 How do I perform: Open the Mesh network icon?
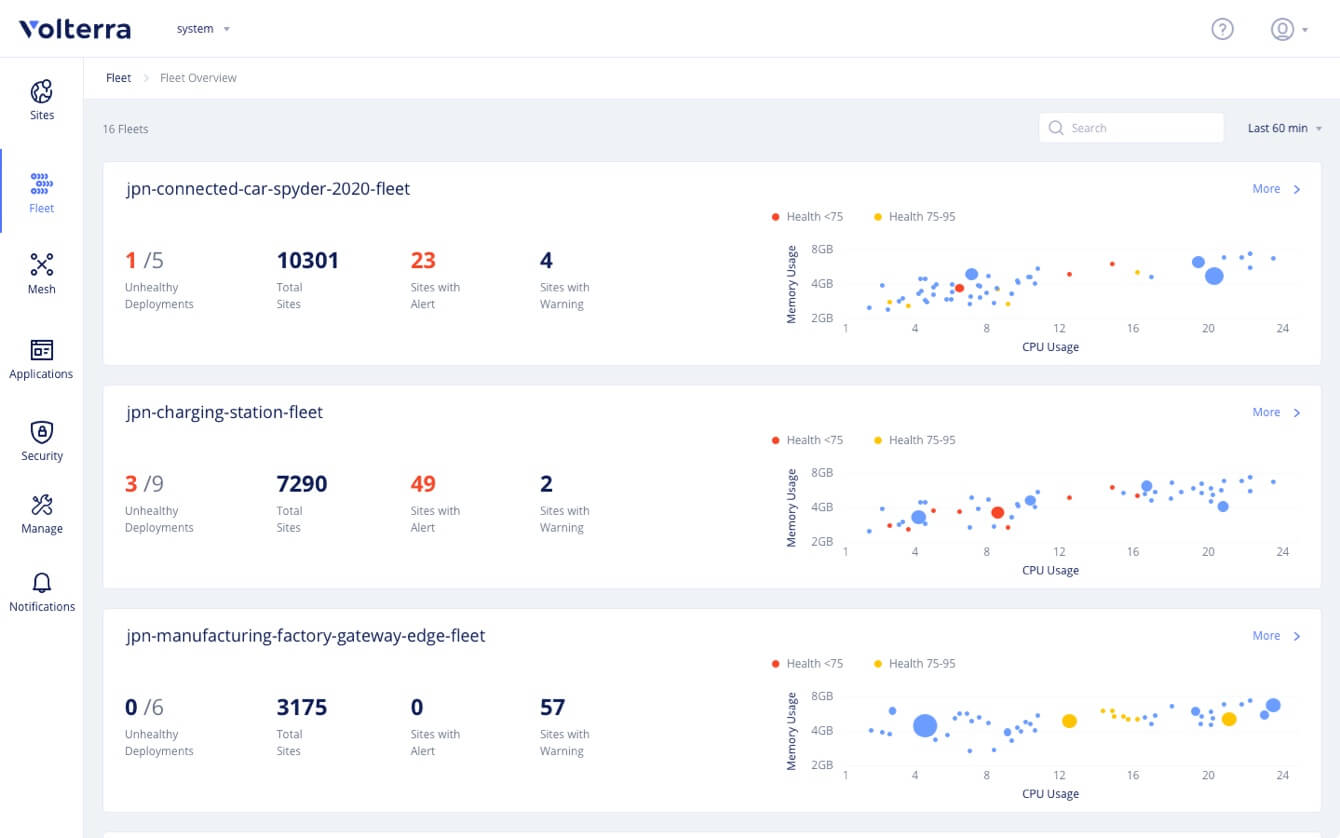point(41,265)
